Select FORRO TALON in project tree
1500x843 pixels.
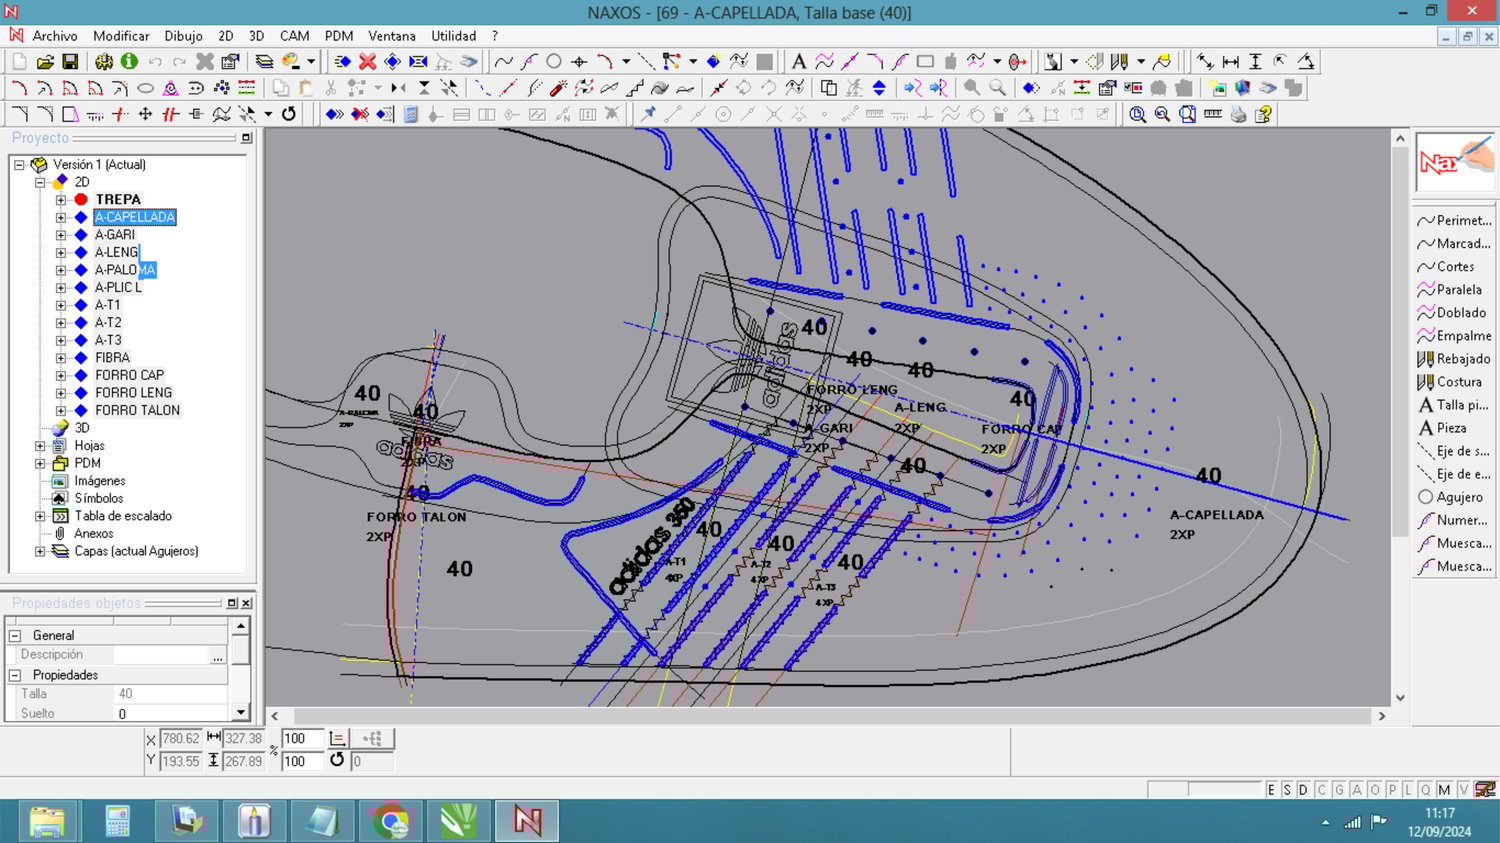click(x=137, y=410)
